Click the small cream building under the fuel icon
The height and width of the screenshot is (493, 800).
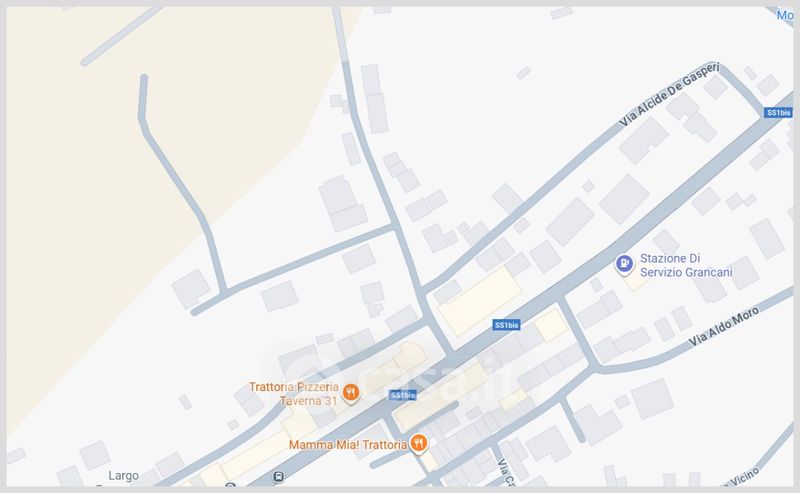[x=636, y=280]
